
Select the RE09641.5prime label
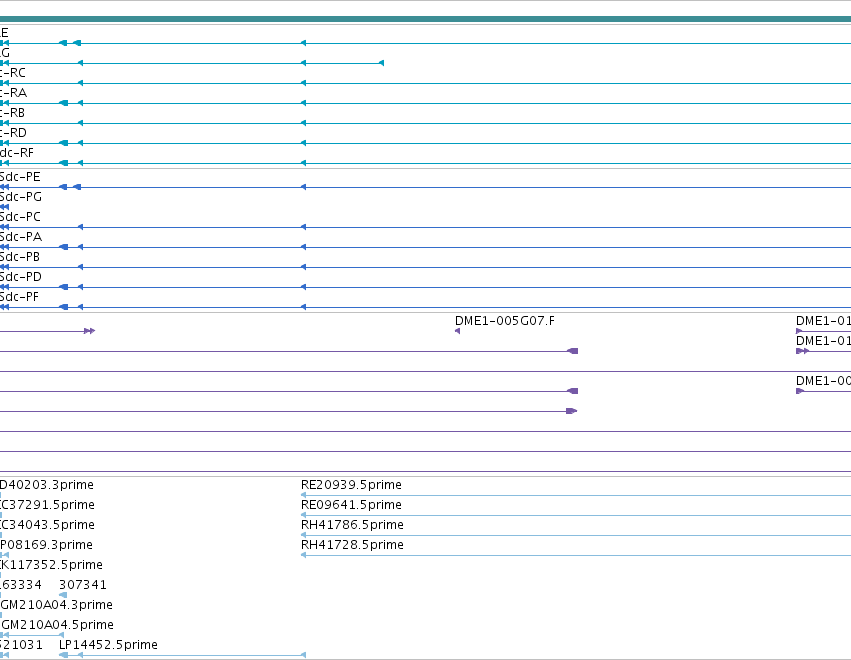point(351,505)
